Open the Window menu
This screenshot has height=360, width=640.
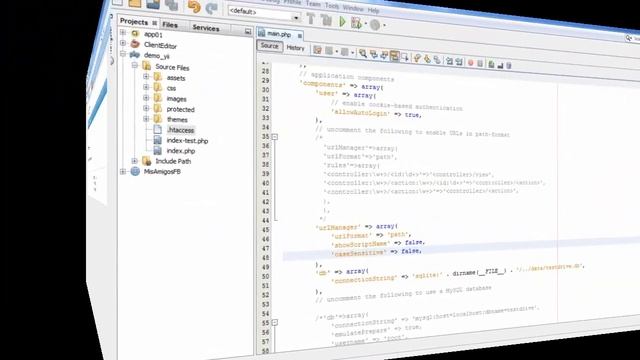(353, 8)
